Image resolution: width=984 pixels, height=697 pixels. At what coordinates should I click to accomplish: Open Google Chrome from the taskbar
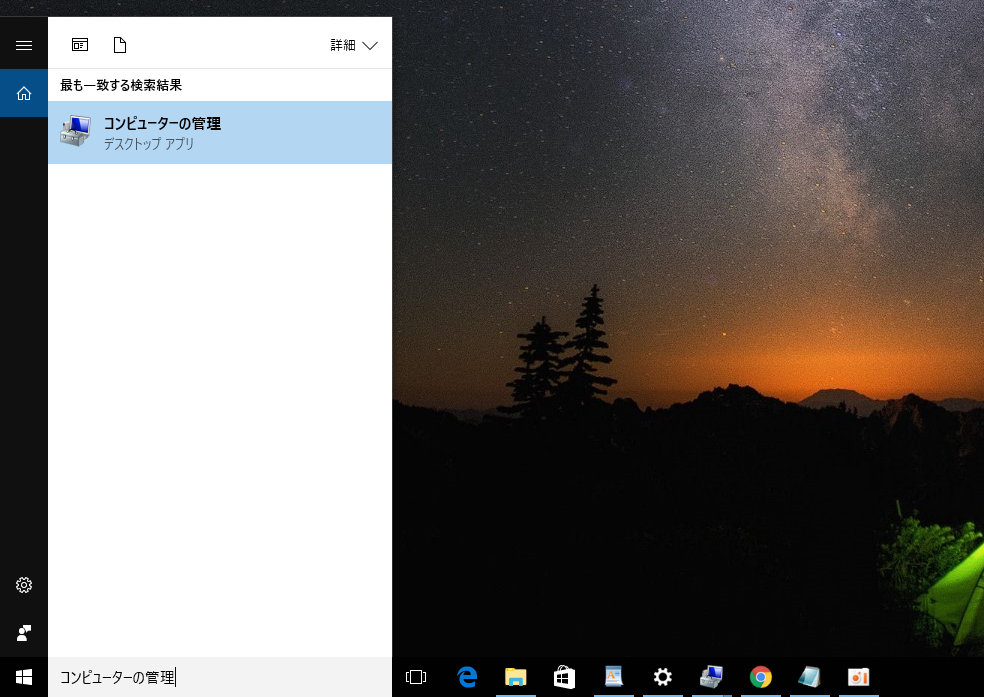click(760, 677)
